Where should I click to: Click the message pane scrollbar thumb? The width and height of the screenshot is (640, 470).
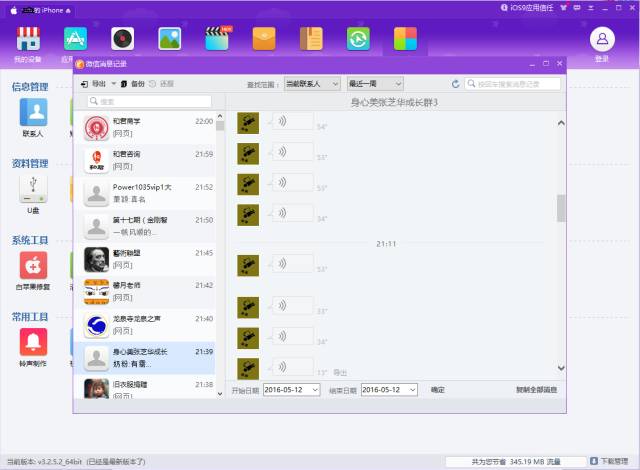pos(561,208)
